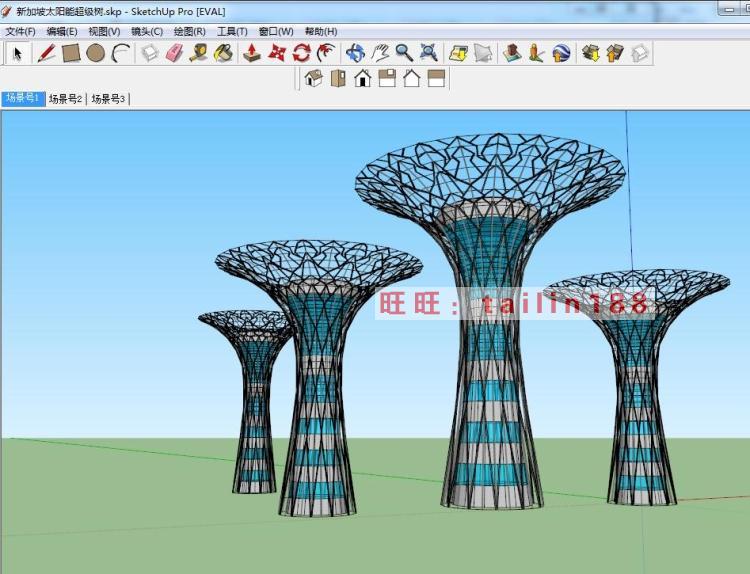This screenshot has width=750, height=574.
Task: Open the 编辑(E) menu
Action: click(x=62, y=32)
